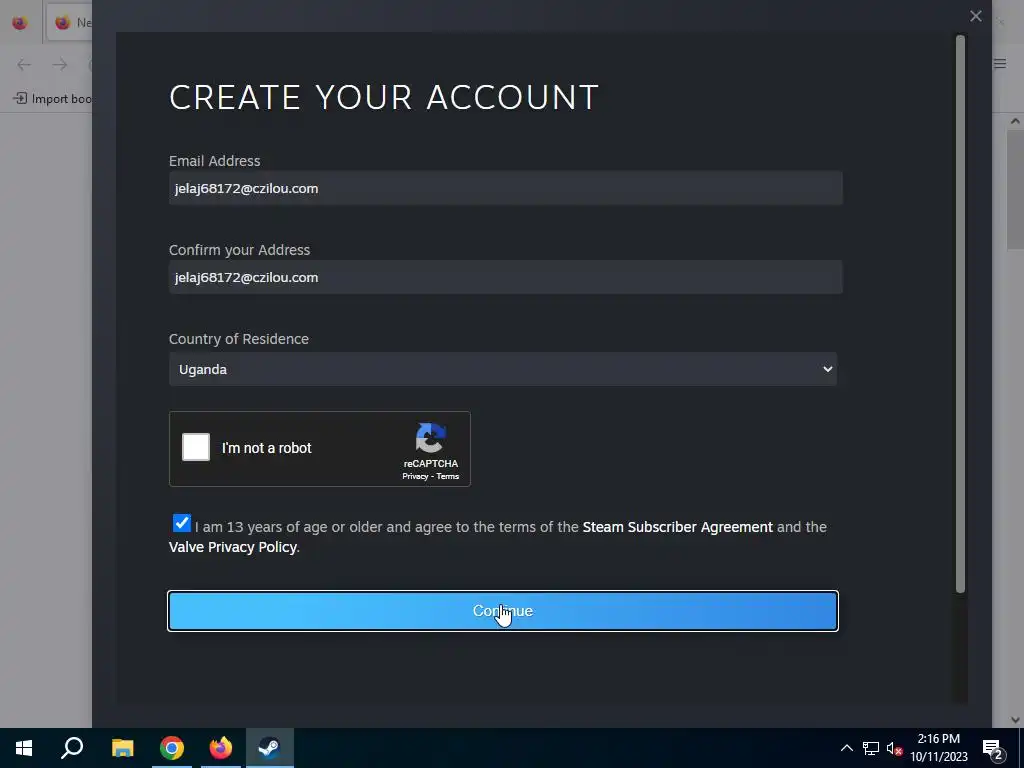Close the Create Your Account dialog
Screen dimensions: 1024x768
pyautogui.click(x=976, y=16)
